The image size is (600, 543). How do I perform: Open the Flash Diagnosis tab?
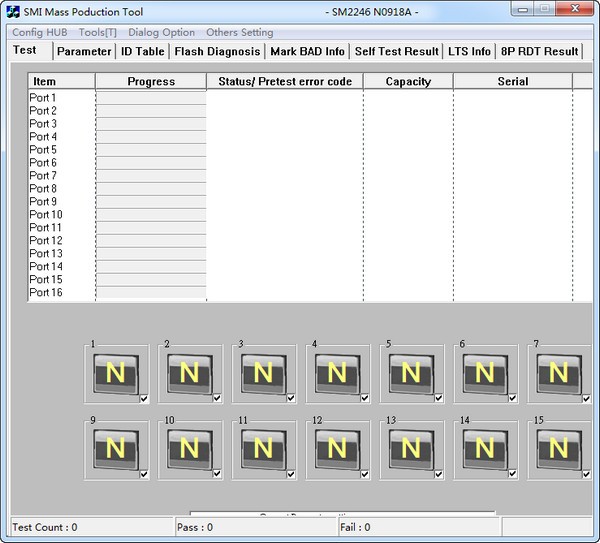(217, 51)
